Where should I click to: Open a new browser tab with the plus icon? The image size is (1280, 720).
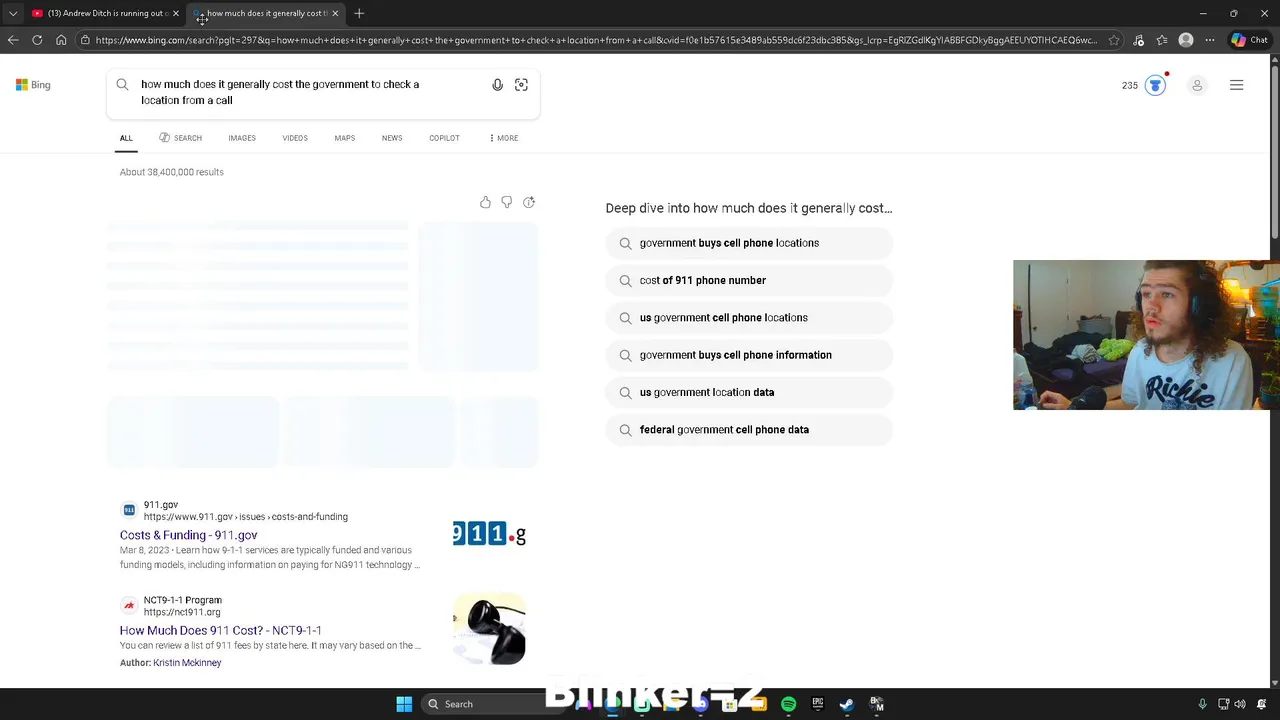pyautogui.click(x=359, y=13)
